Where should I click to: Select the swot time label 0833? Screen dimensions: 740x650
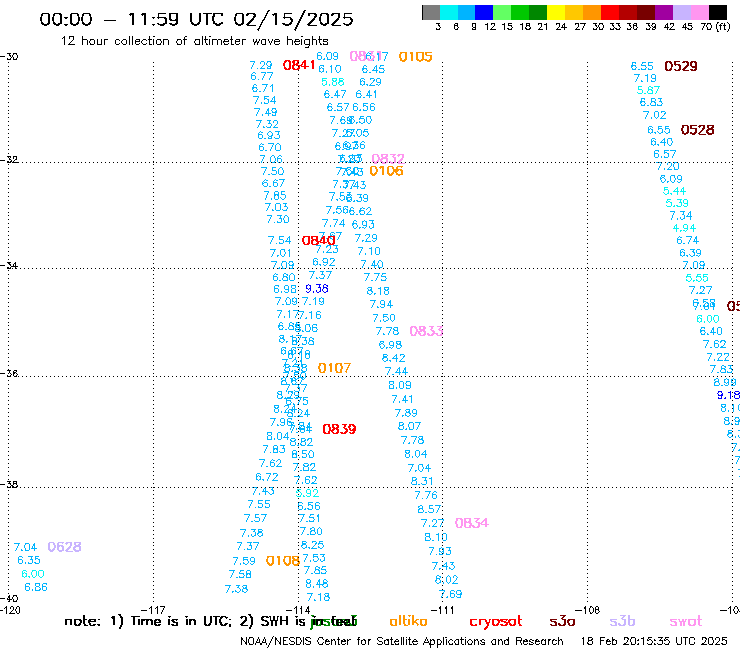[x=426, y=331]
